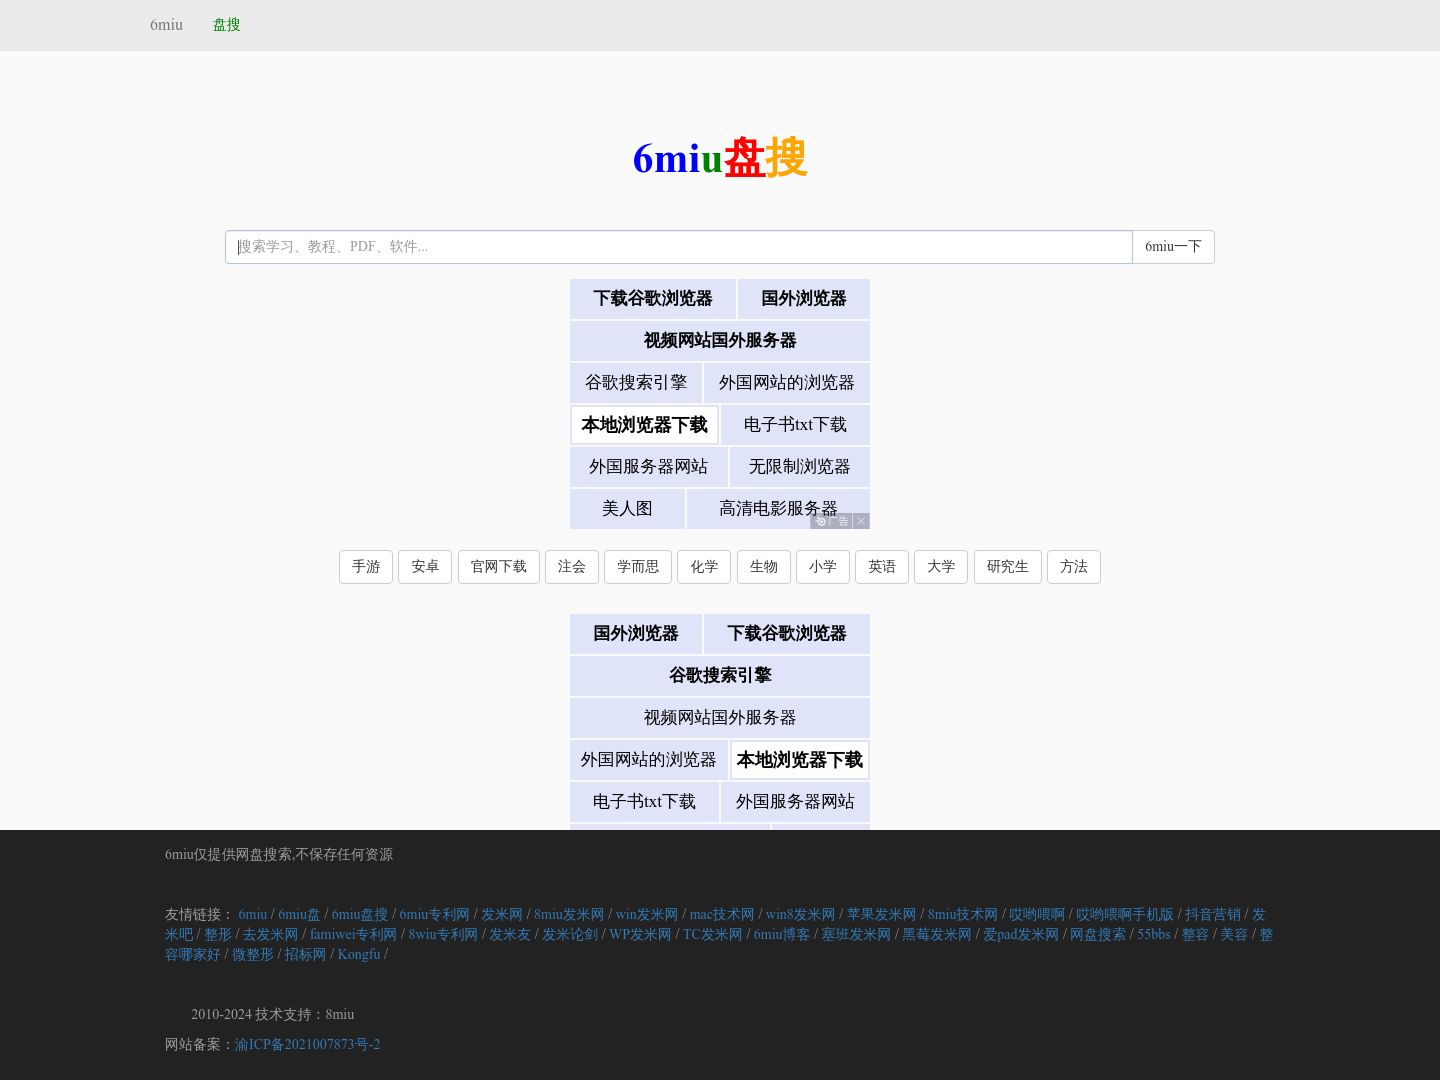Open the 招标网 link
Screen dimensions: 1440x1080
click(305, 955)
